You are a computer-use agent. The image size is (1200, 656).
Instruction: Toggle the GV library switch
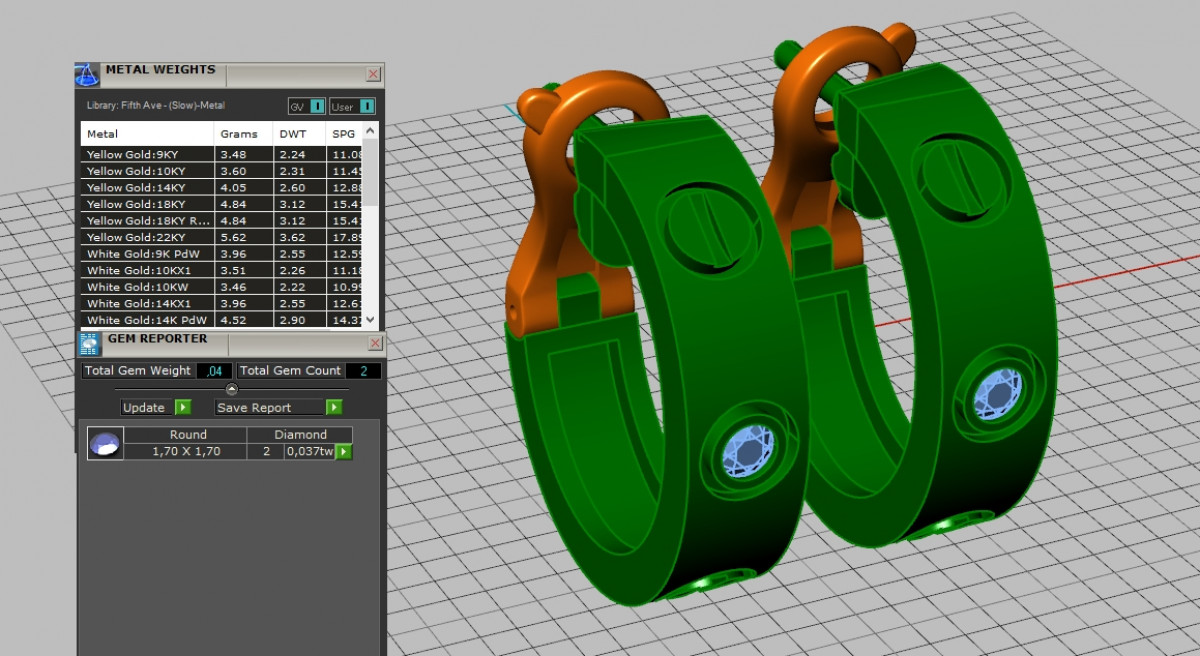pos(317,106)
